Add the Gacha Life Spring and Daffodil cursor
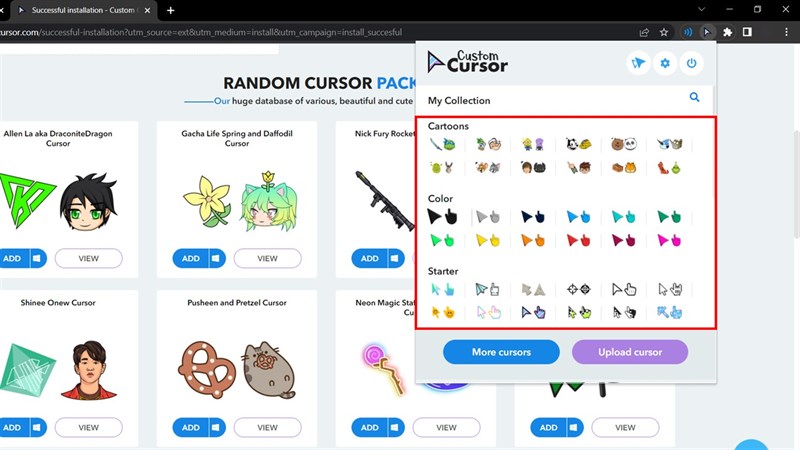 (x=191, y=258)
